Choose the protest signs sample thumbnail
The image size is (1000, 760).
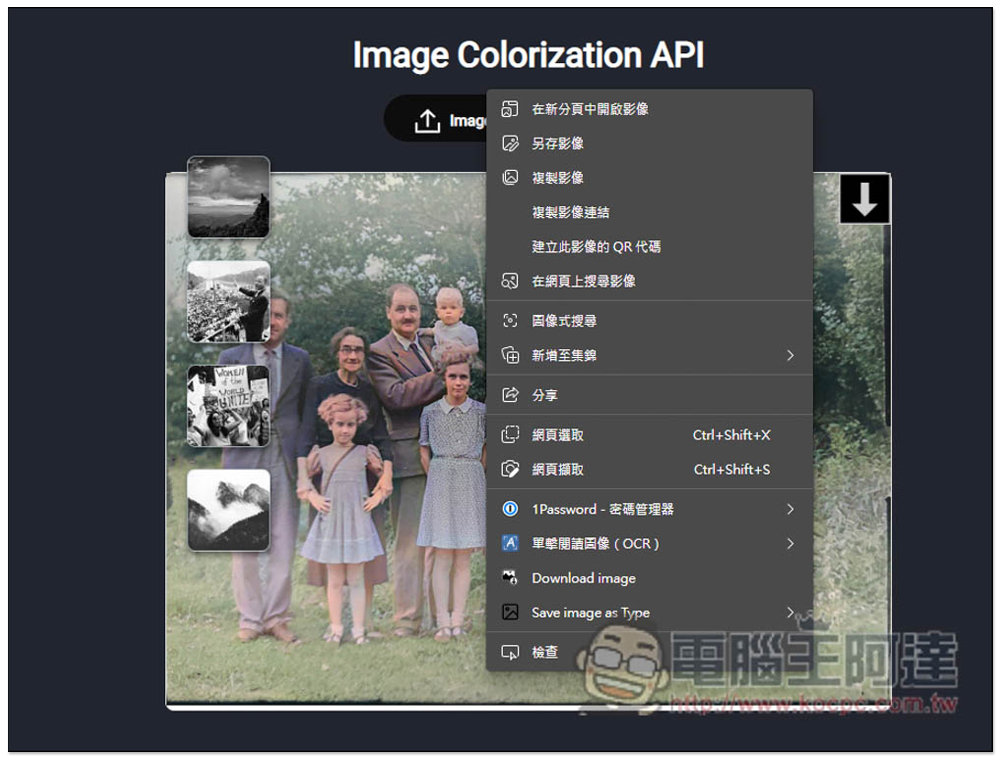(x=228, y=405)
